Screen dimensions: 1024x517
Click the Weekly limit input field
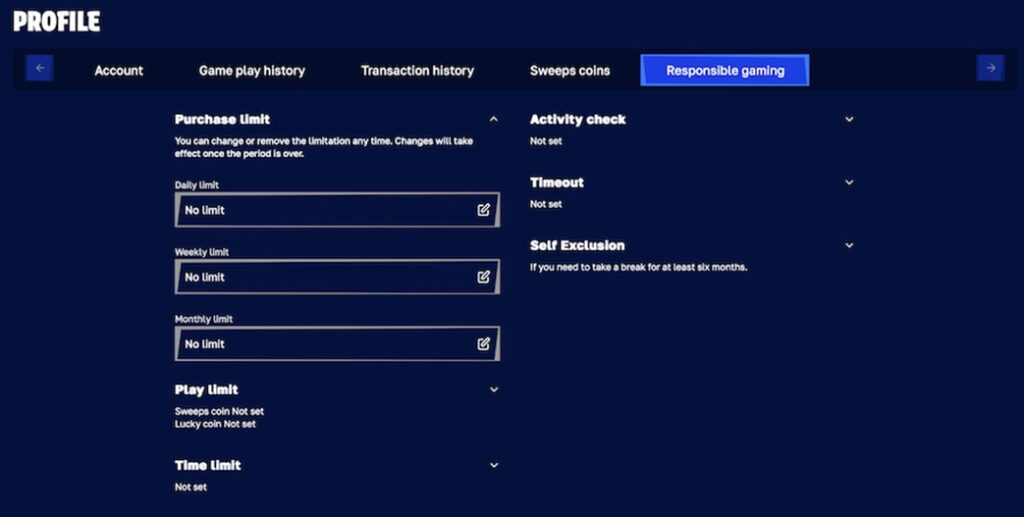pos(320,277)
